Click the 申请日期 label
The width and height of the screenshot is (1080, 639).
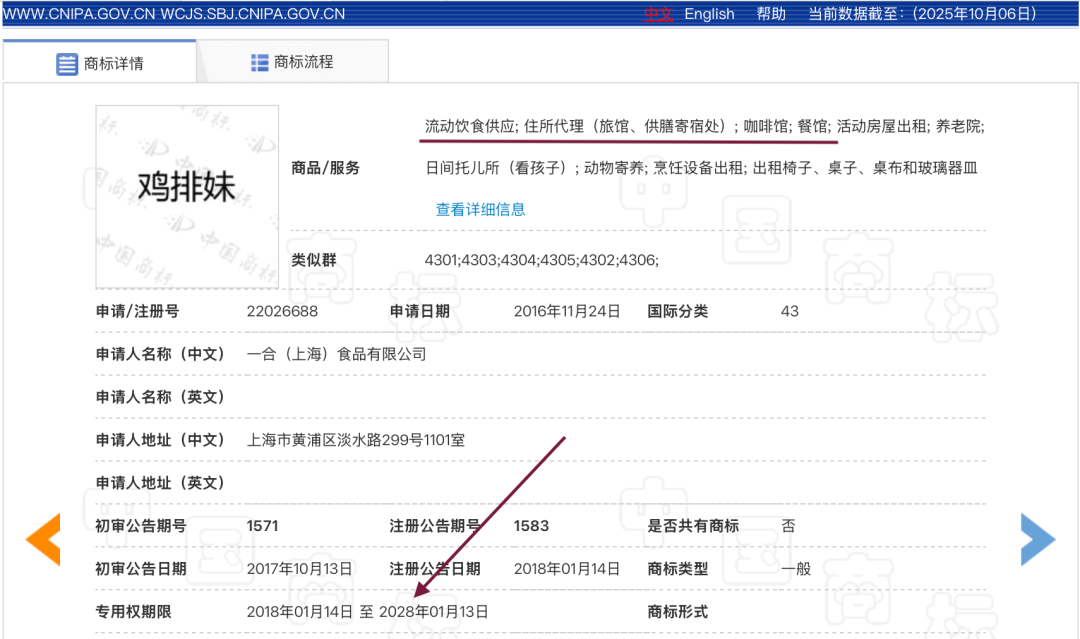pos(419,311)
